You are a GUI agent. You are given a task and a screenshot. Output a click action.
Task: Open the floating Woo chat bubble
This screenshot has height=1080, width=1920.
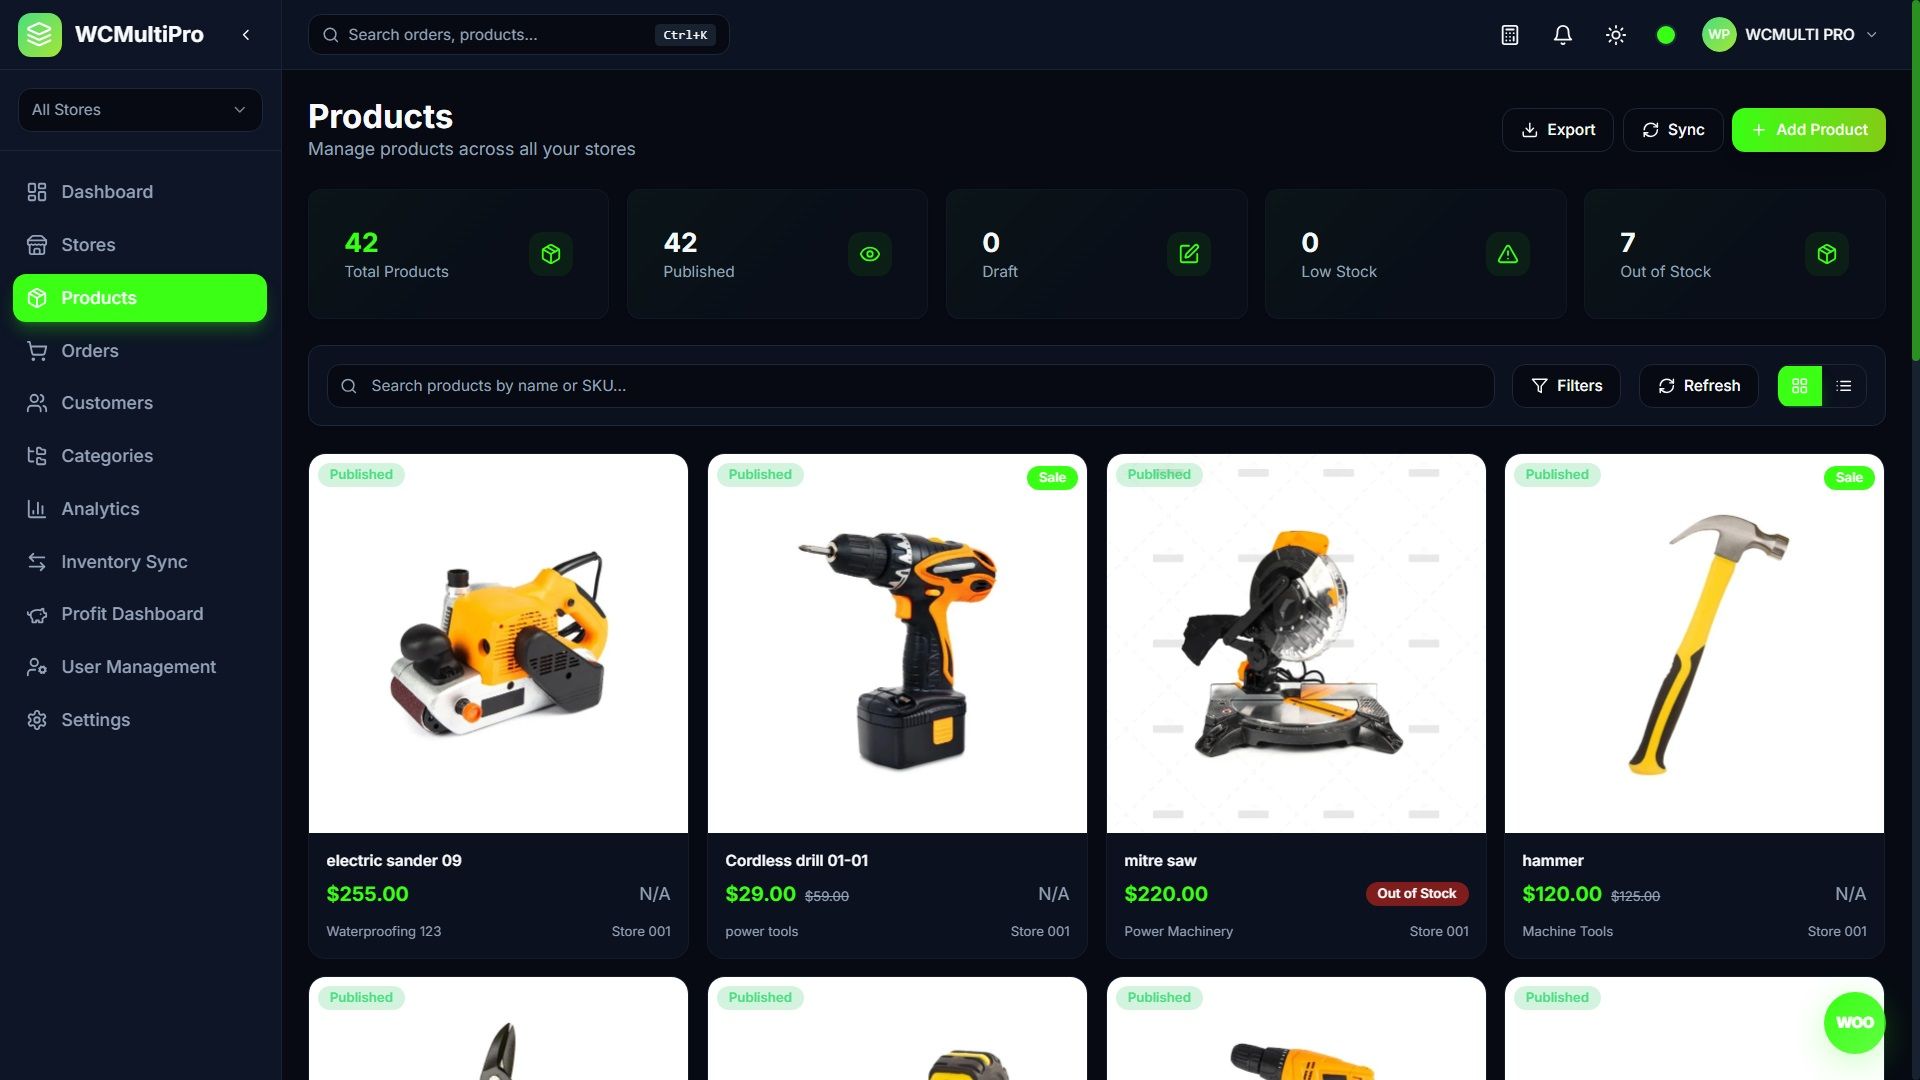pyautogui.click(x=1854, y=1022)
